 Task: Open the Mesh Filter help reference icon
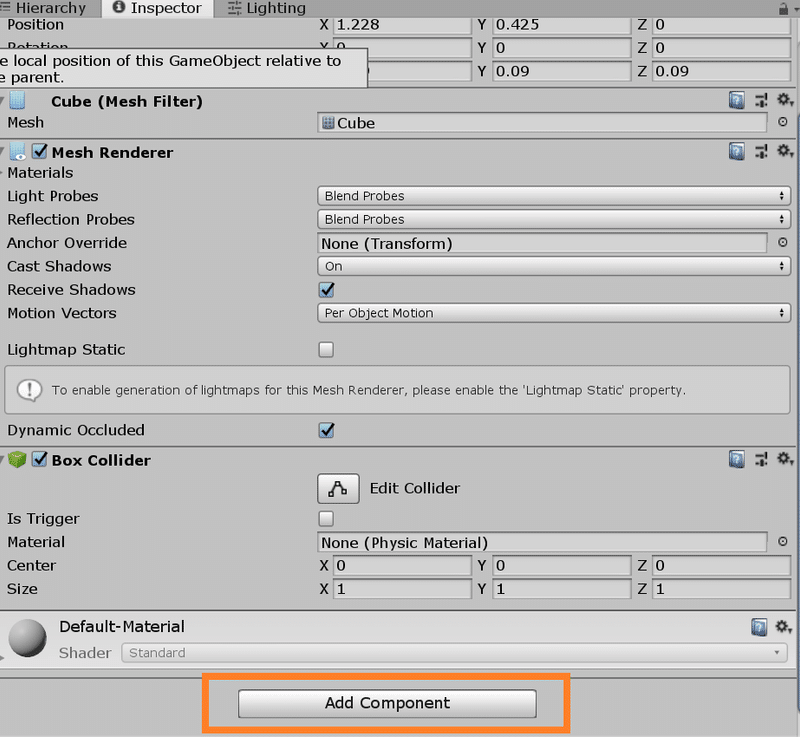coord(736,100)
